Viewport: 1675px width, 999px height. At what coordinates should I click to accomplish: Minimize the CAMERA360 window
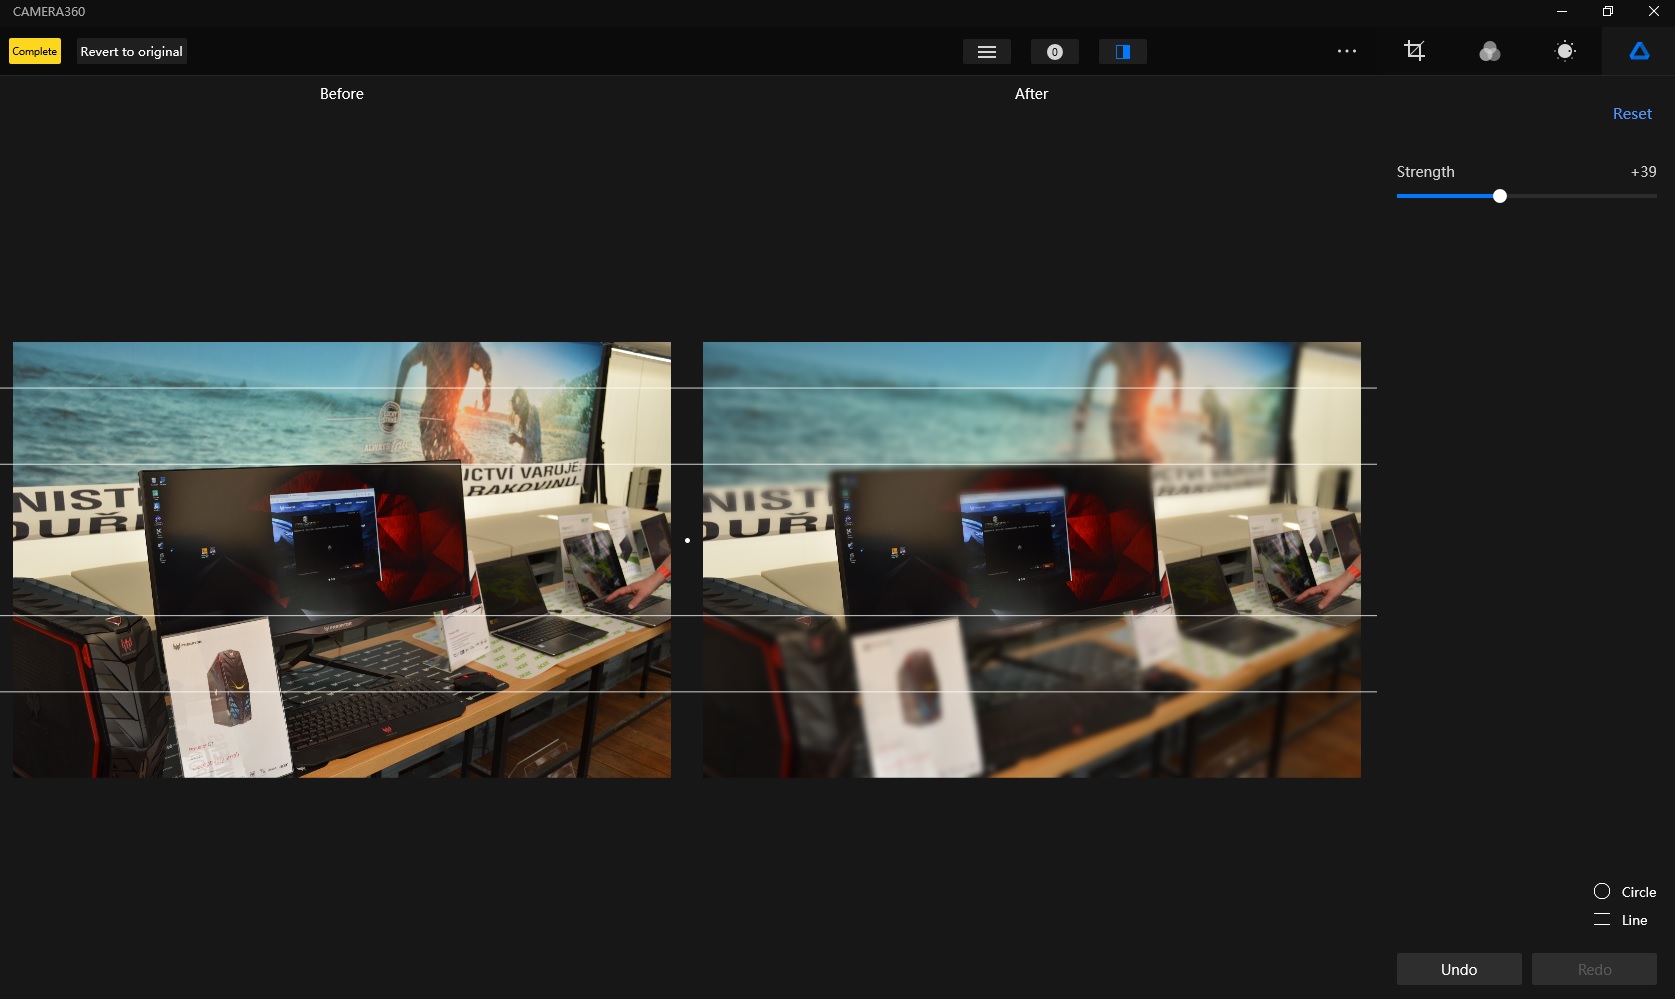pos(1562,12)
